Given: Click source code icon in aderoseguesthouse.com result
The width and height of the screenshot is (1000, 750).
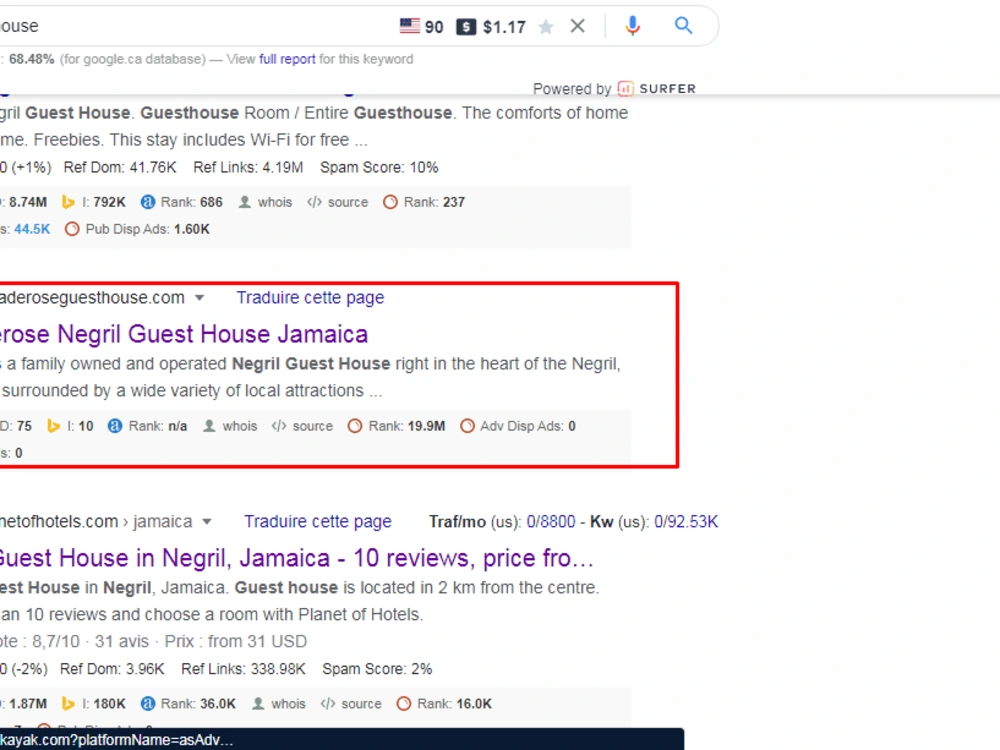Looking at the screenshot, I should pyautogui.click(x=279, y=426).
